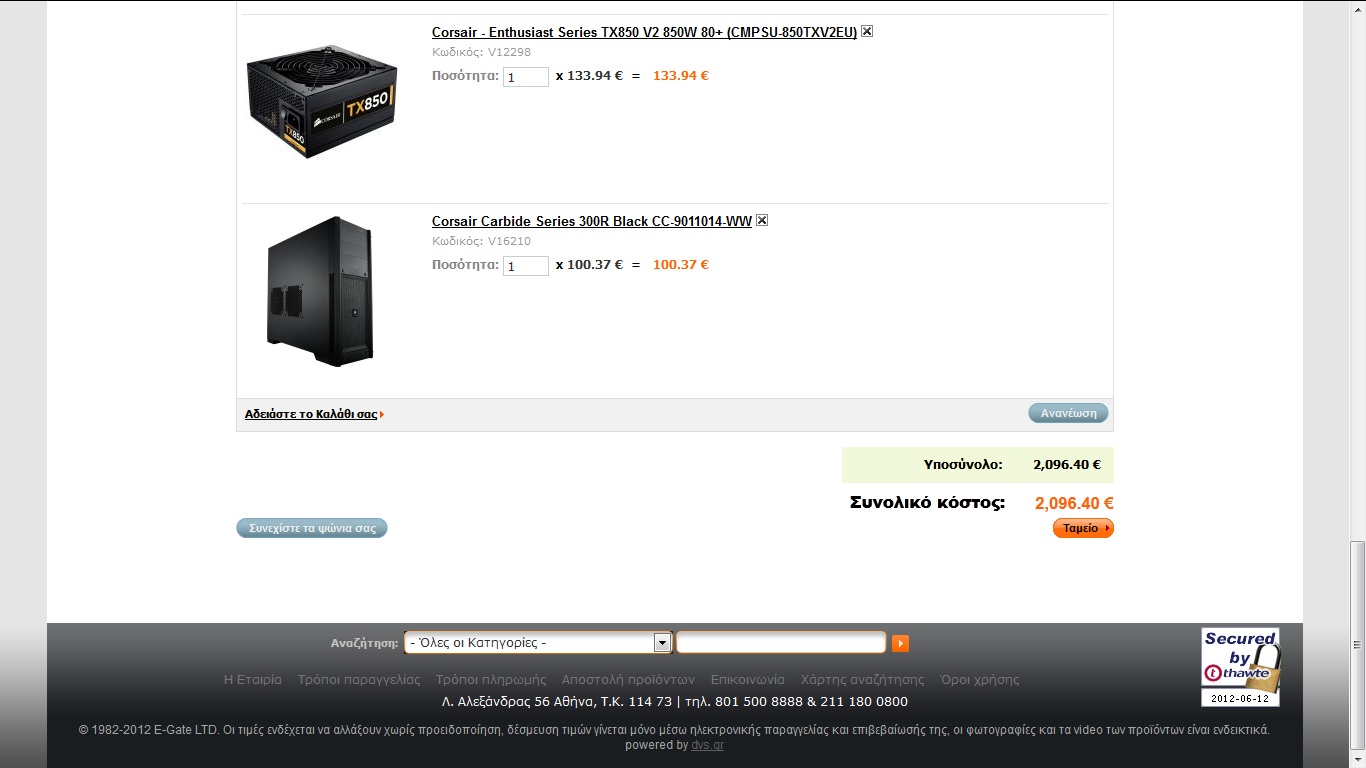Remove Corsair Carbide 300R with X icon
The width and height of the screenshot is (1366, 768).
762,220
